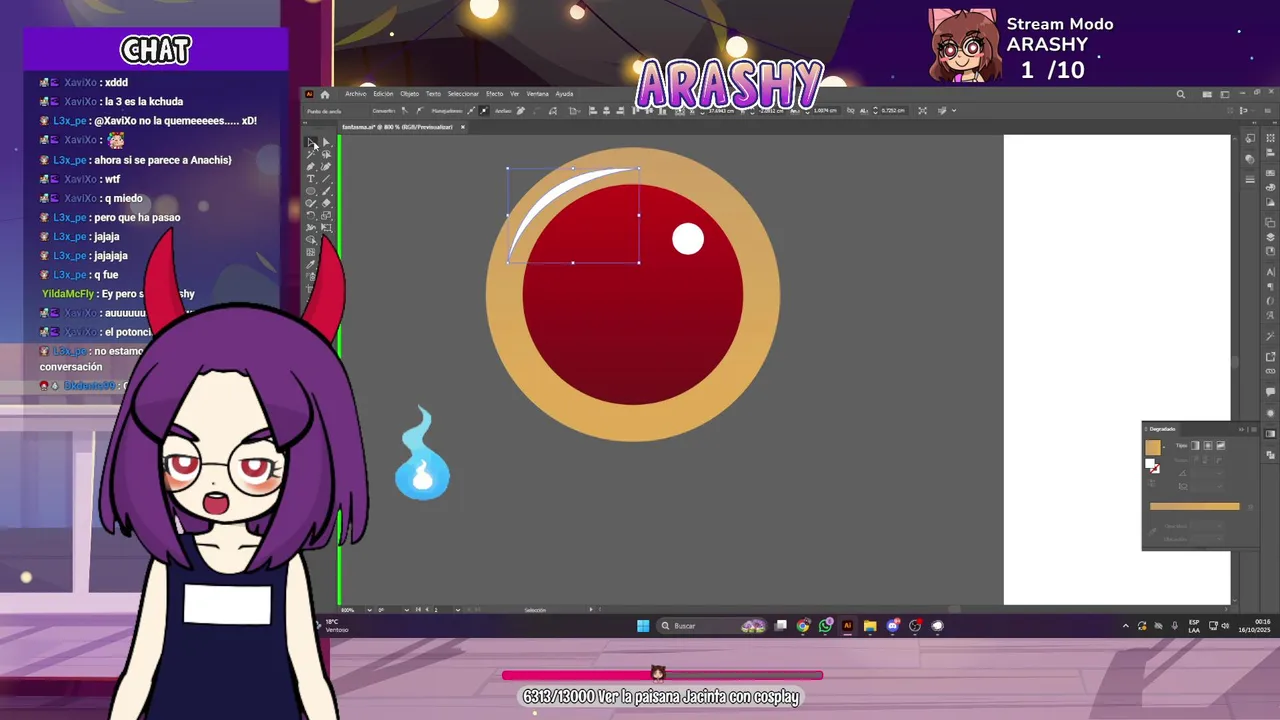Screen dimensions: 1280x720
Task: Toggle convert anchor to corner point
Action: coord(405,111)
